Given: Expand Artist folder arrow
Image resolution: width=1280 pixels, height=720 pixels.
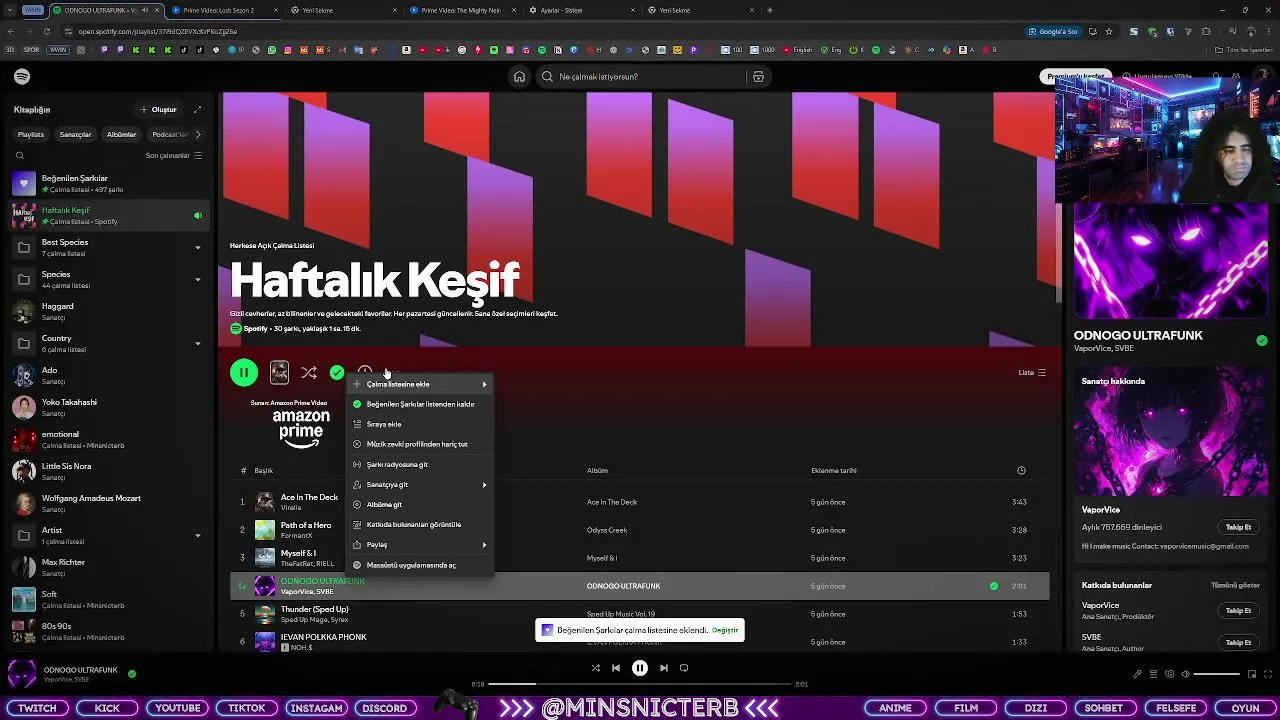Looking at the screenshot, I should pos(197,535).
